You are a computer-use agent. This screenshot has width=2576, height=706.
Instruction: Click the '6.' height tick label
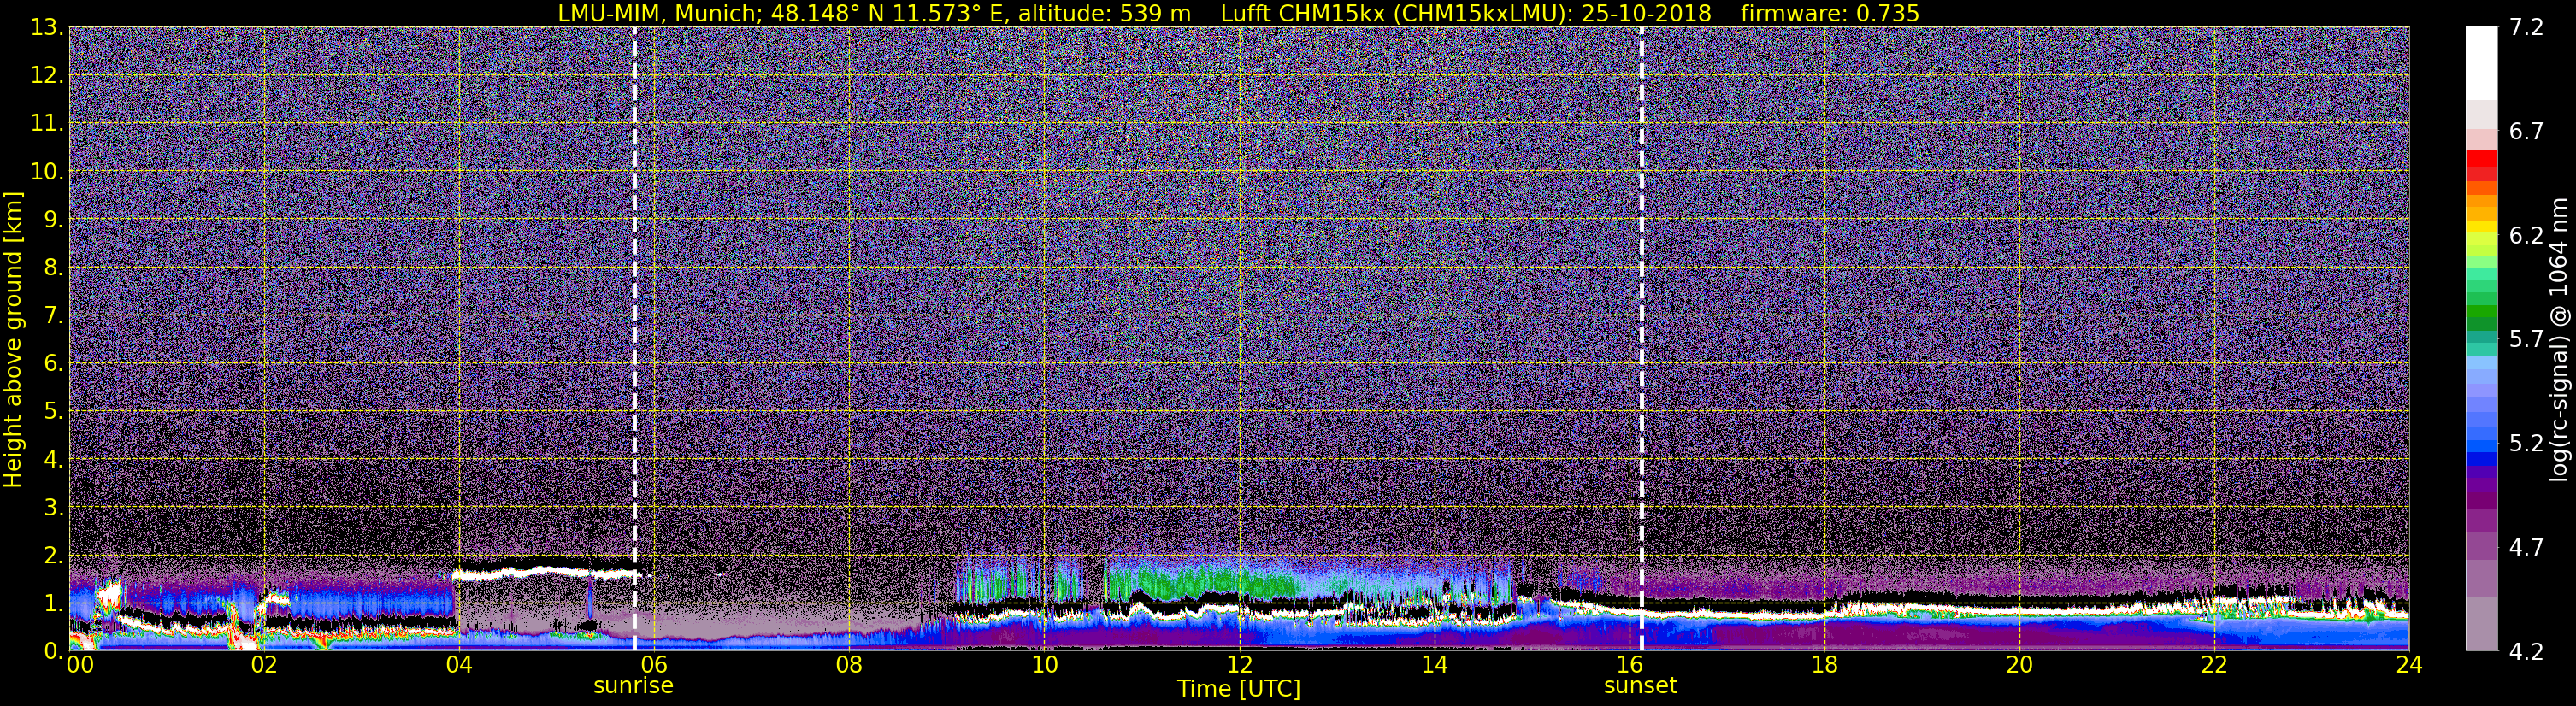pyautogui.click(x=54, y=364)
